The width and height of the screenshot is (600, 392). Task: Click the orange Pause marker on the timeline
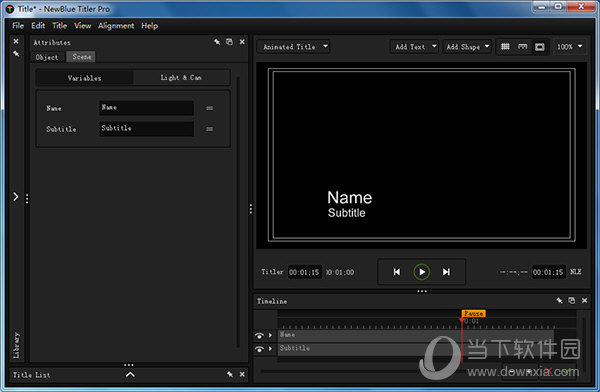(x=474, y=314)
